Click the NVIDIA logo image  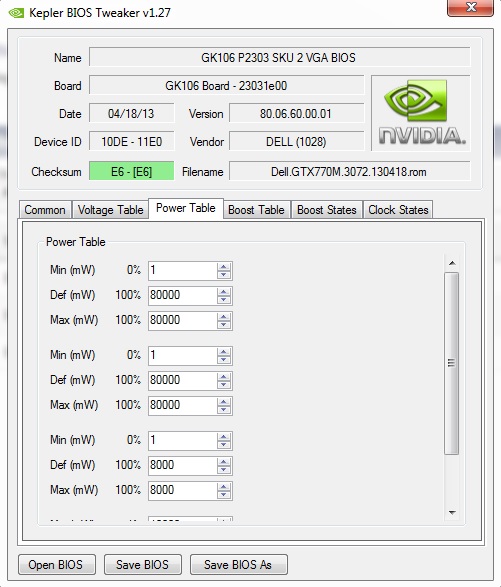421,113
